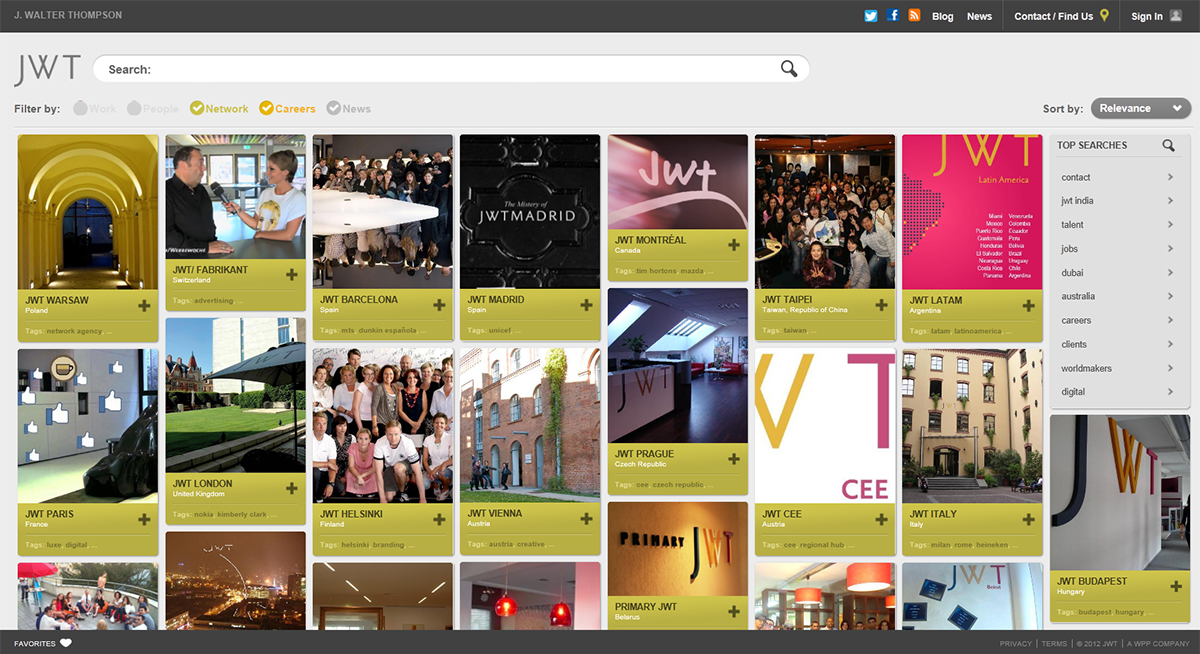
Task: Click plus icon on JWT Montréal card
Action: click(734, 245)
